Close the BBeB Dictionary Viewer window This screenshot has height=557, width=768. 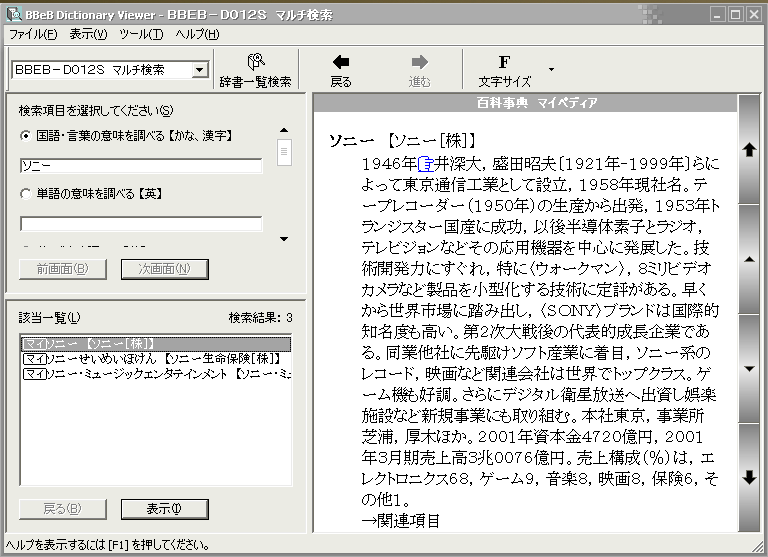[x=753, y=14]
